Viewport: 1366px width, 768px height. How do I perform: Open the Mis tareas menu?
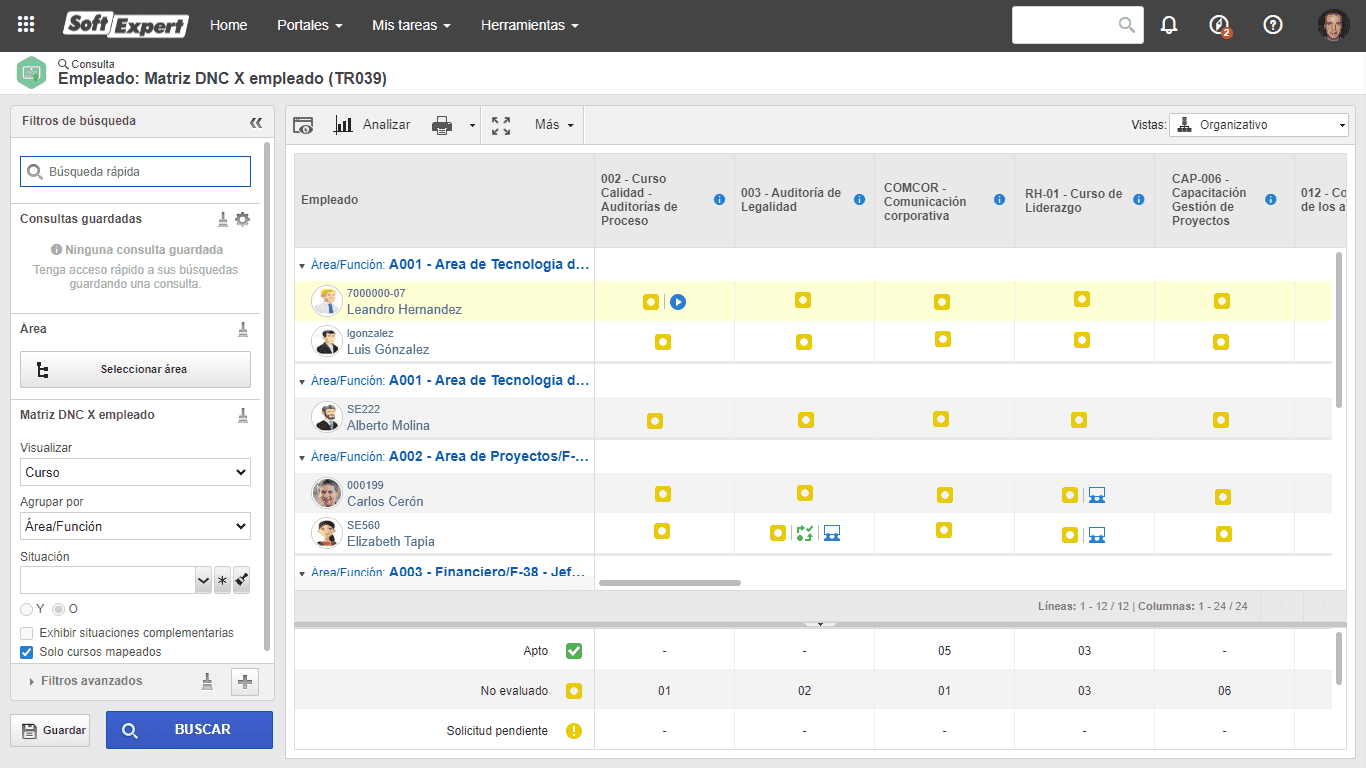(x=411, y=25)
